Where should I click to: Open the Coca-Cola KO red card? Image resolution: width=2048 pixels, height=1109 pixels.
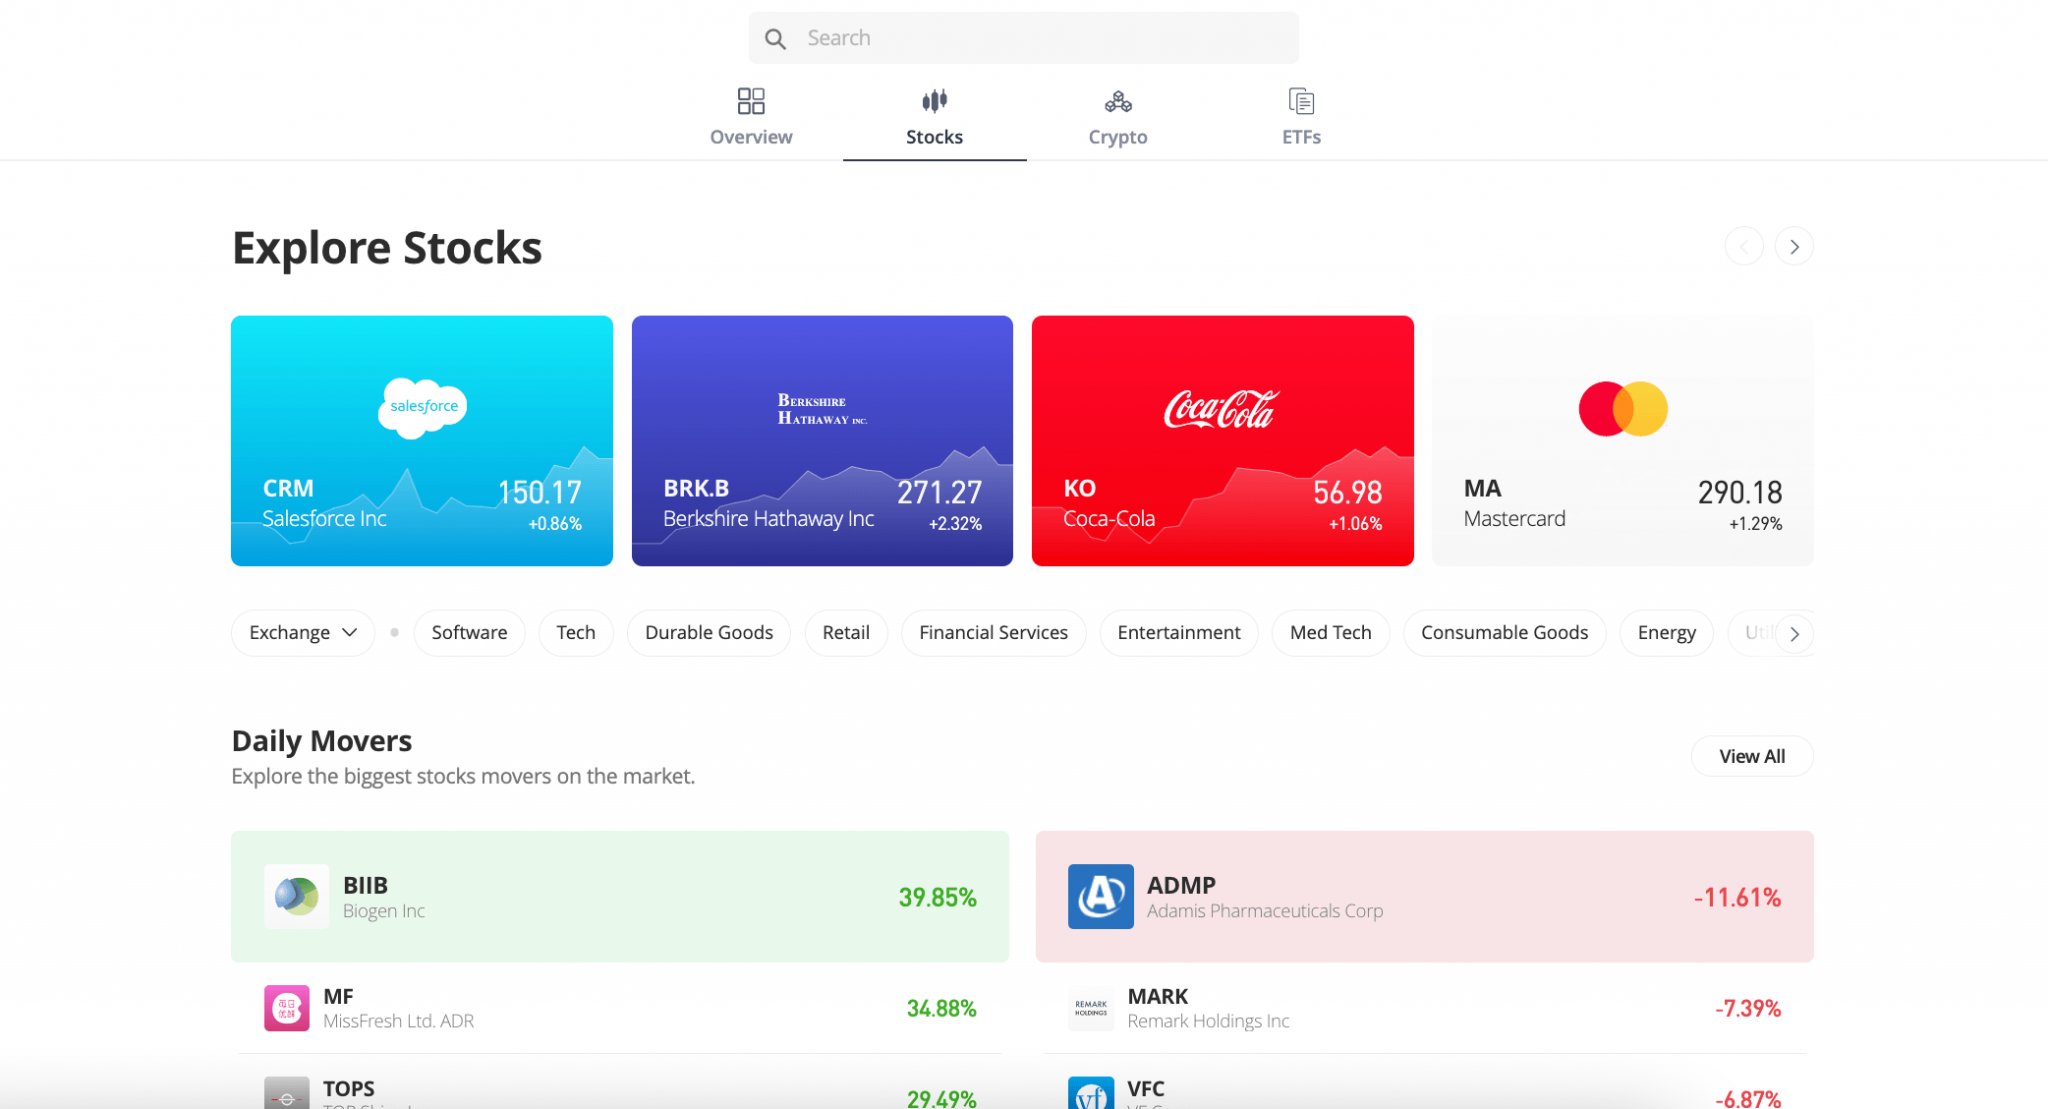[1222, 441]
